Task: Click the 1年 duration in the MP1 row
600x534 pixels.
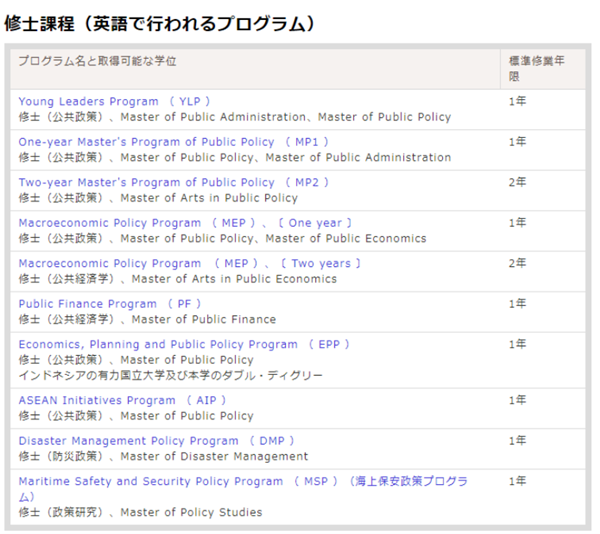Action: [x=517, y=142]
